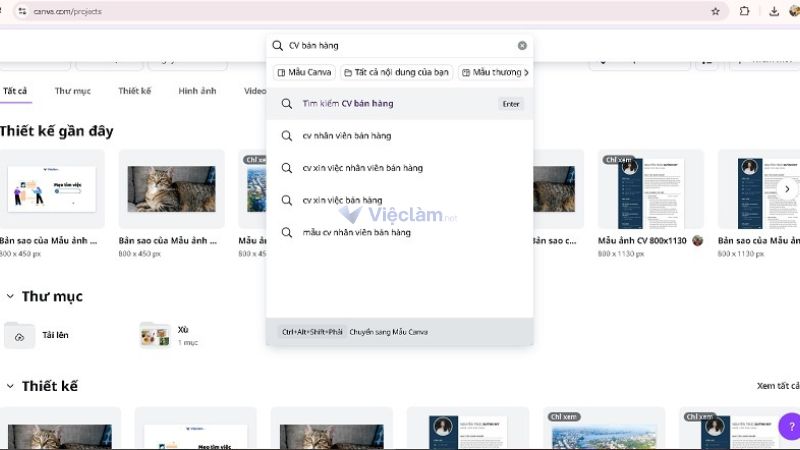Image resolution: width=800 pixels, height=450 pixels.
Task: Pick the 'mẫu cv nhân viên bán hàng' suggestion
Action: click(x=399, y=232)
